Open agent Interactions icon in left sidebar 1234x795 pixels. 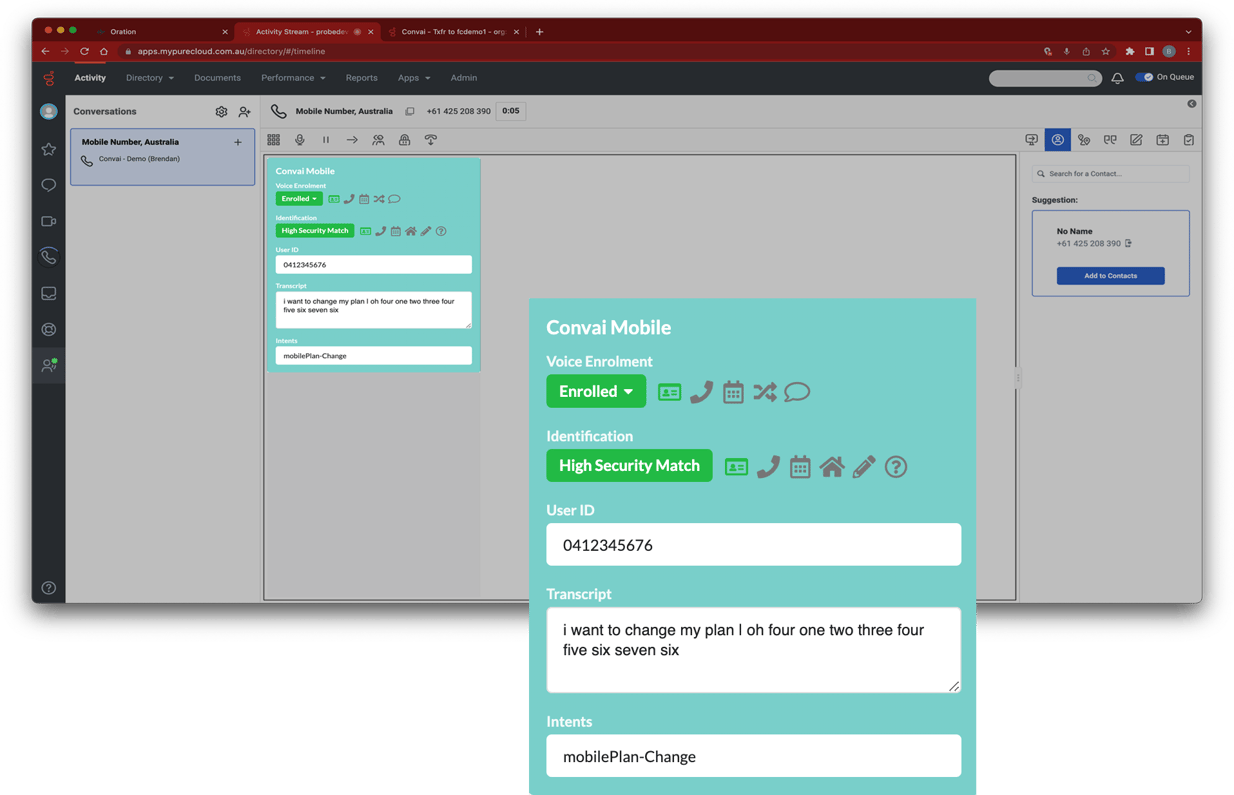(49, 366)
